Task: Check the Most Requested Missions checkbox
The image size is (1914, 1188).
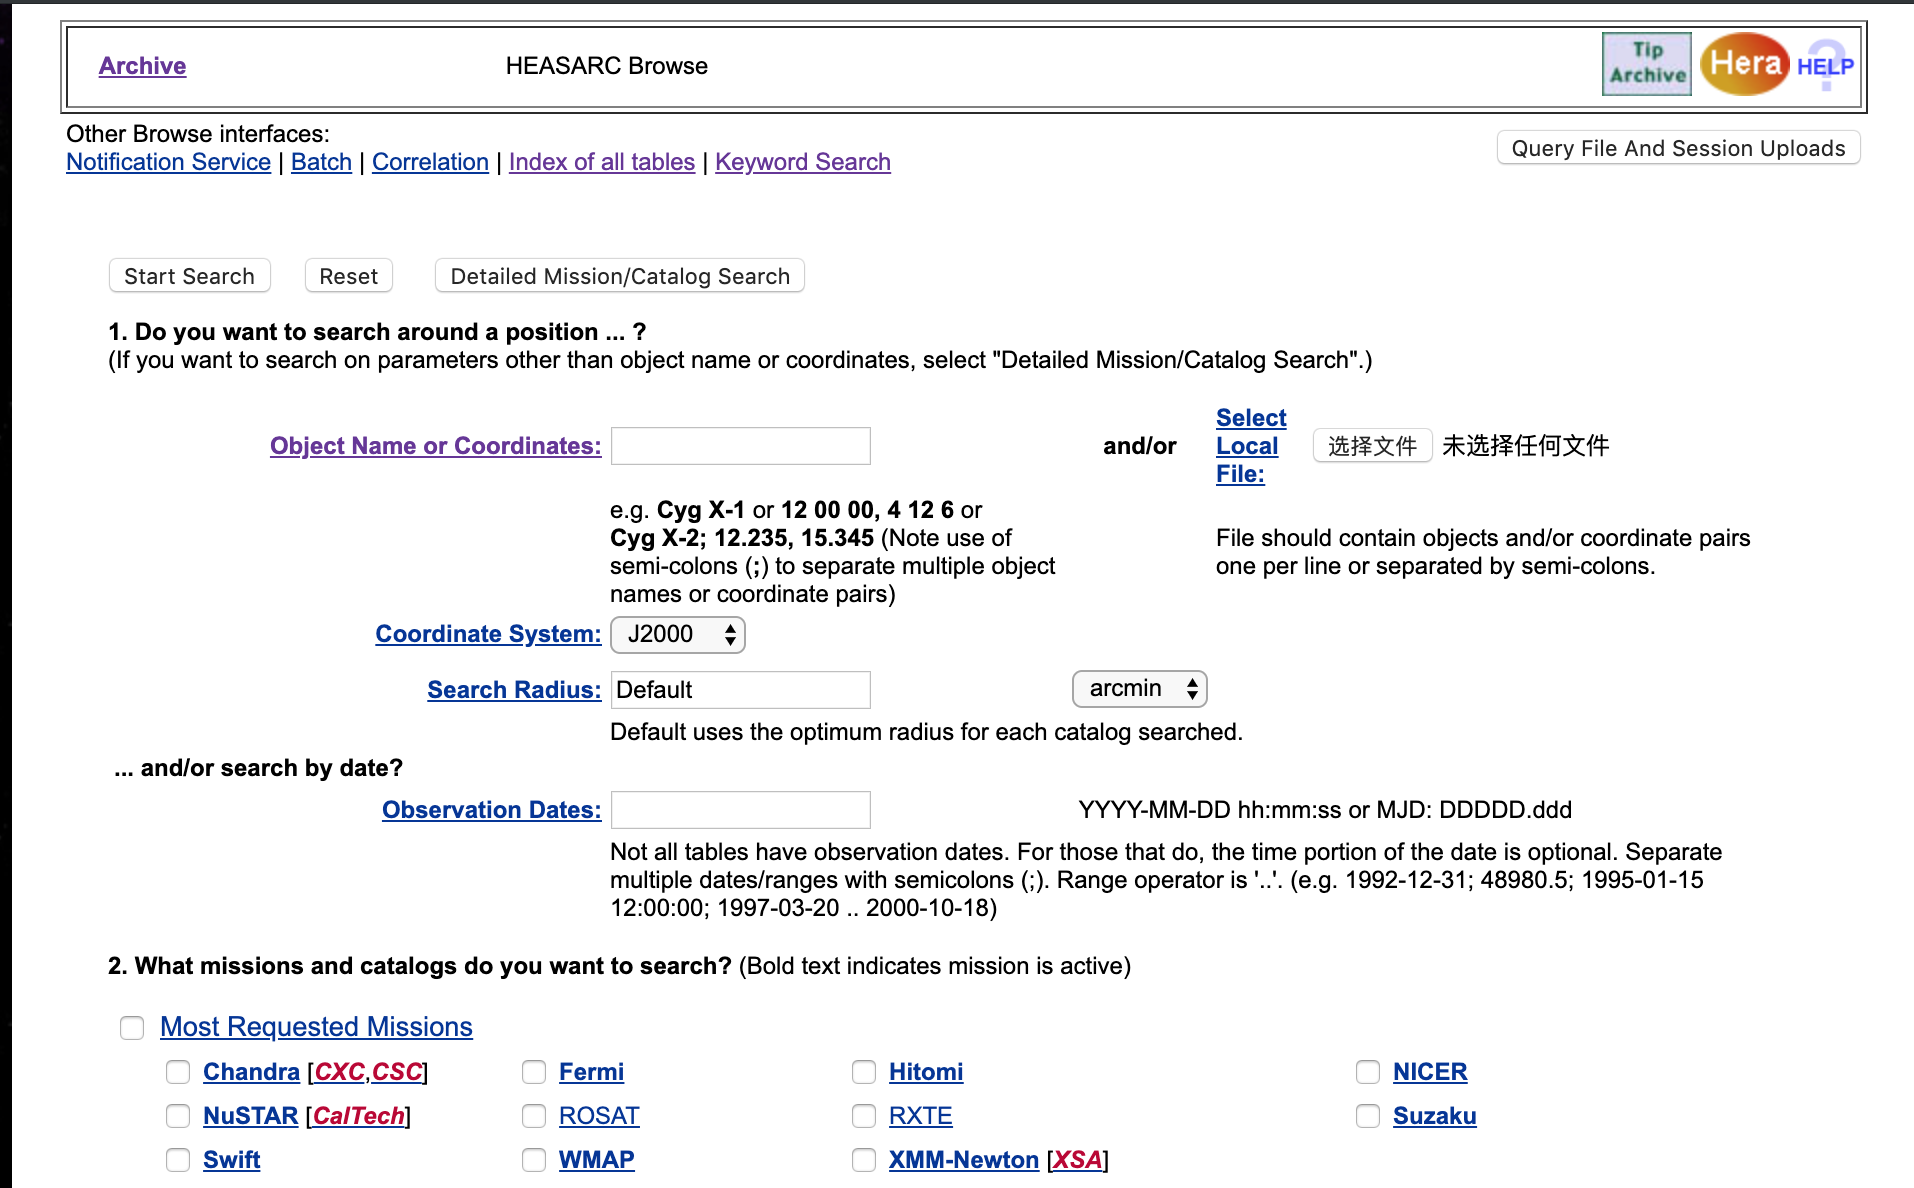Action: 132,1028
